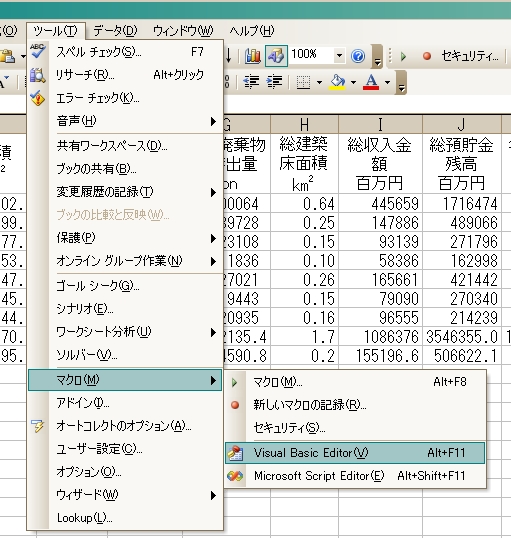Click the highlighted マクロ(M) submenu entry

coord(125,380)
